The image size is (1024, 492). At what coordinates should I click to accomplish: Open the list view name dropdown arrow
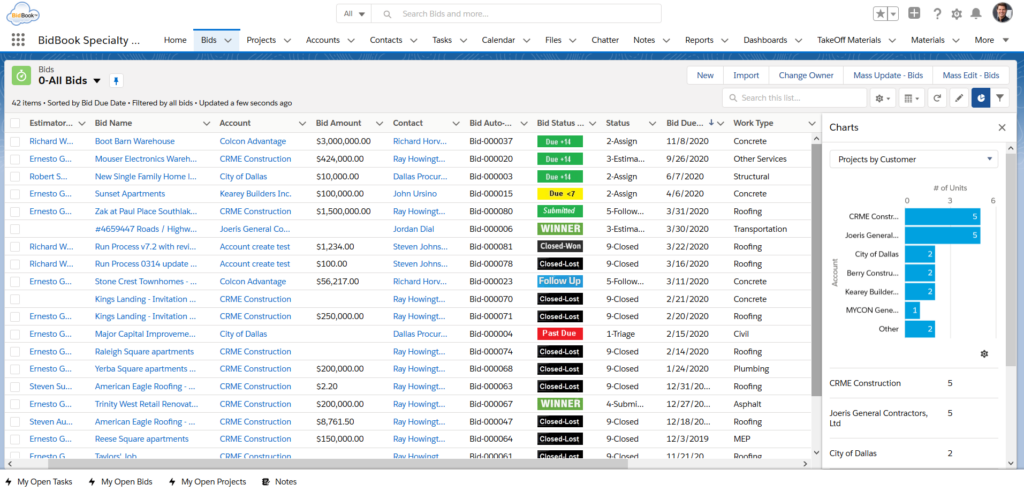pyautogui.click(x=97, y=81)
